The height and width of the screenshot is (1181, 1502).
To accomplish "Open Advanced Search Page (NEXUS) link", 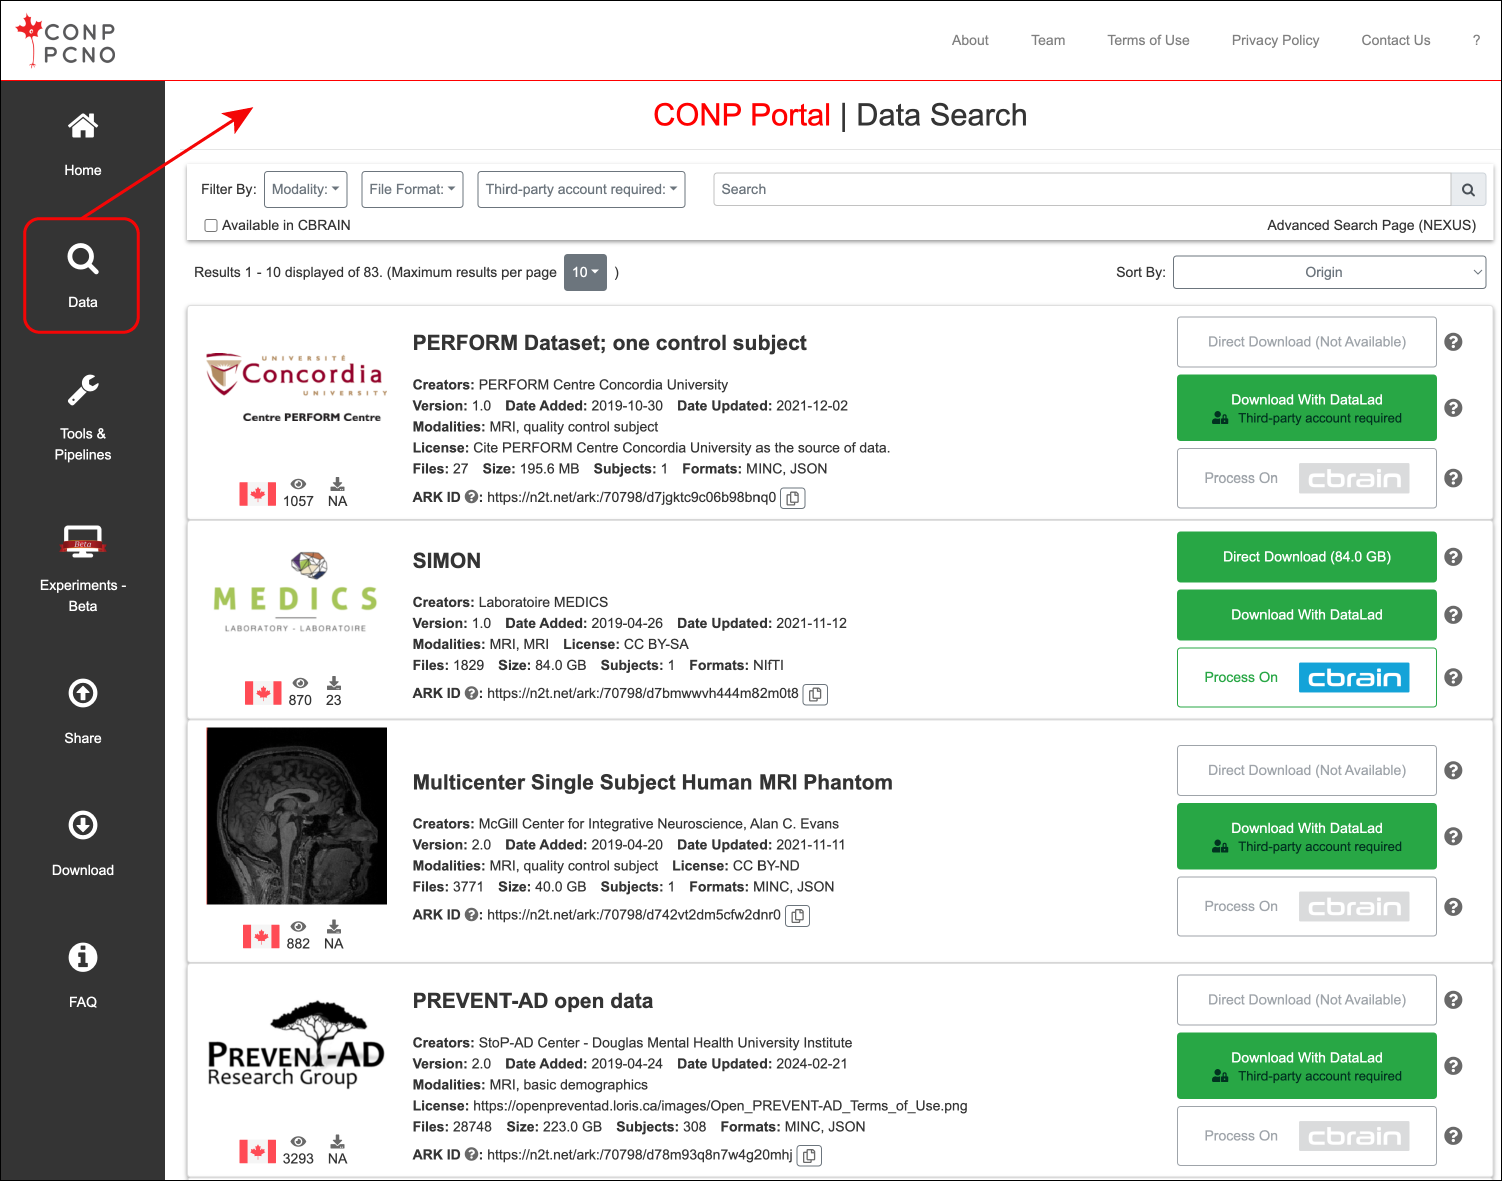I will coord(1371,225).
